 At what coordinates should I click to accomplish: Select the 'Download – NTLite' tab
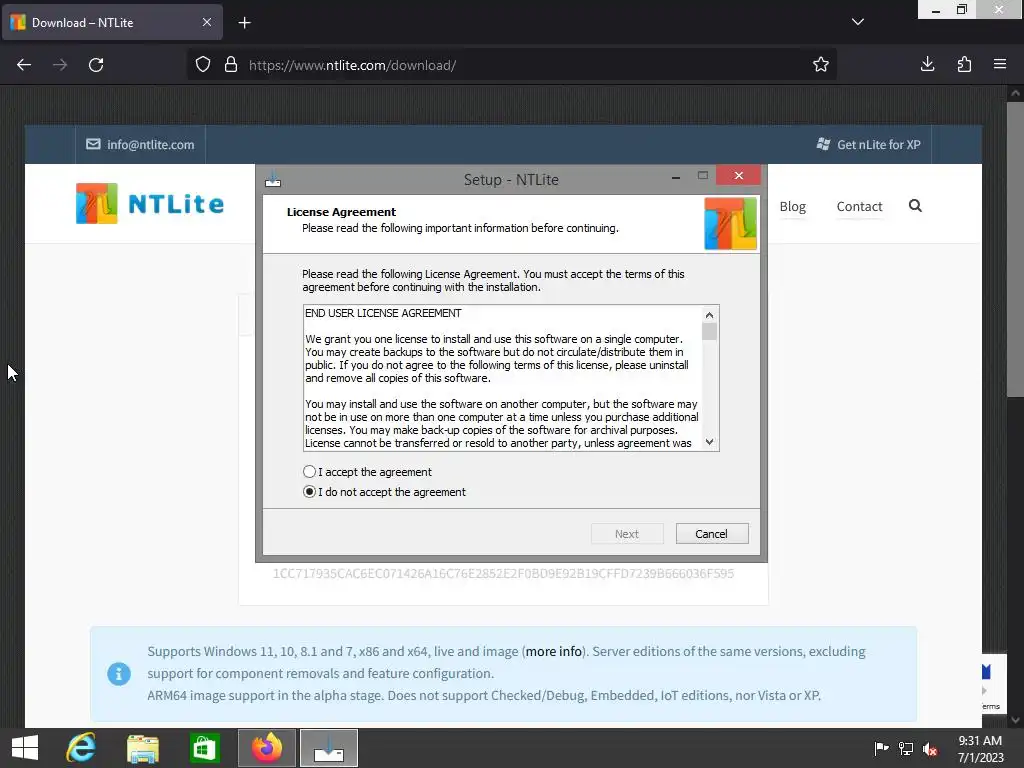(x=112, y=22)
